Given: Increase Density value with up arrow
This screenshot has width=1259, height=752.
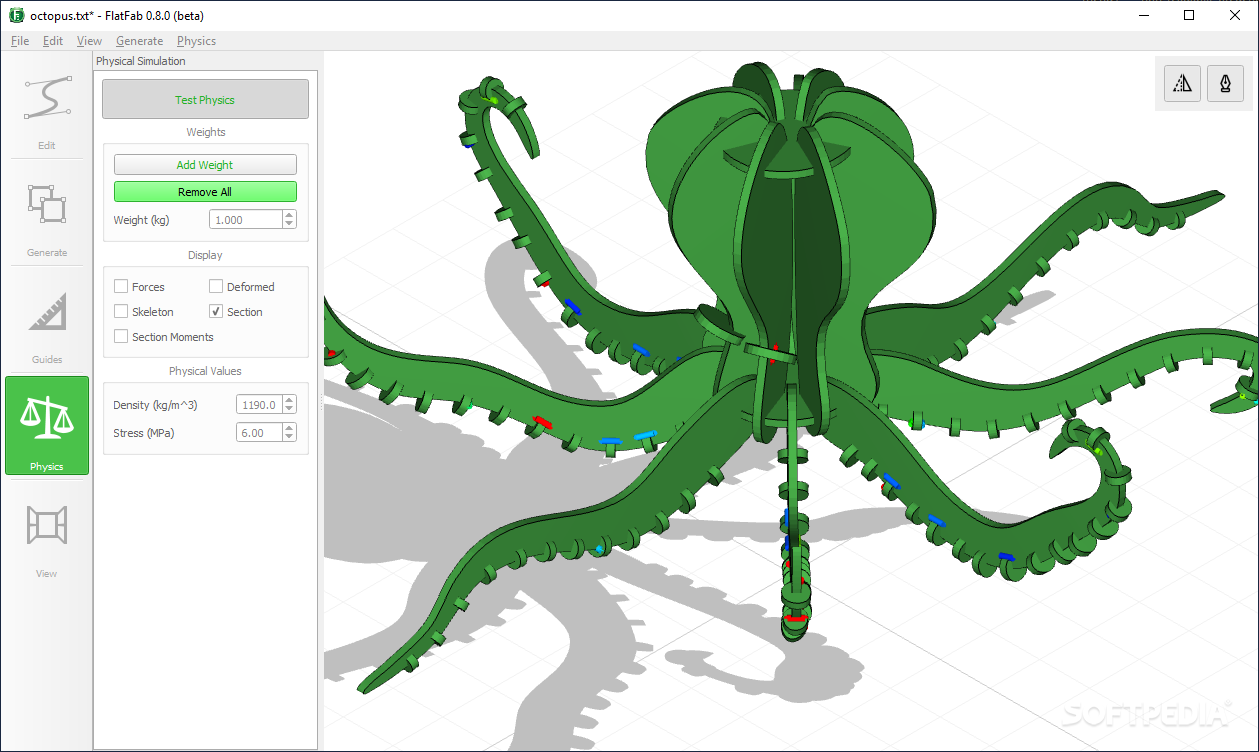Looking at the screenshot, I should click(289, 400).
